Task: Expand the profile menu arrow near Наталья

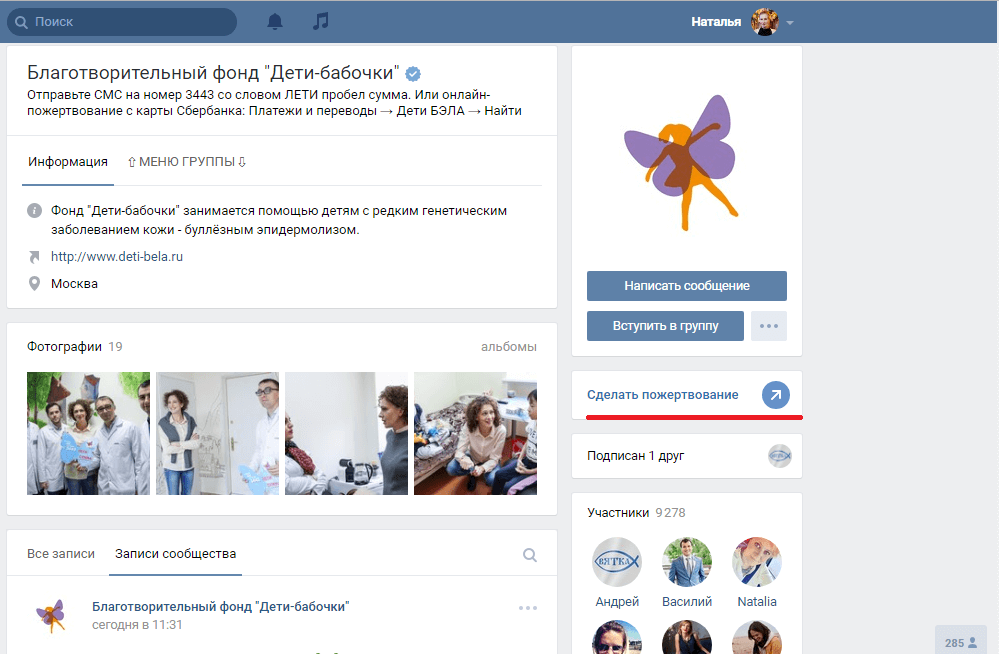Action: pos(790,23)
